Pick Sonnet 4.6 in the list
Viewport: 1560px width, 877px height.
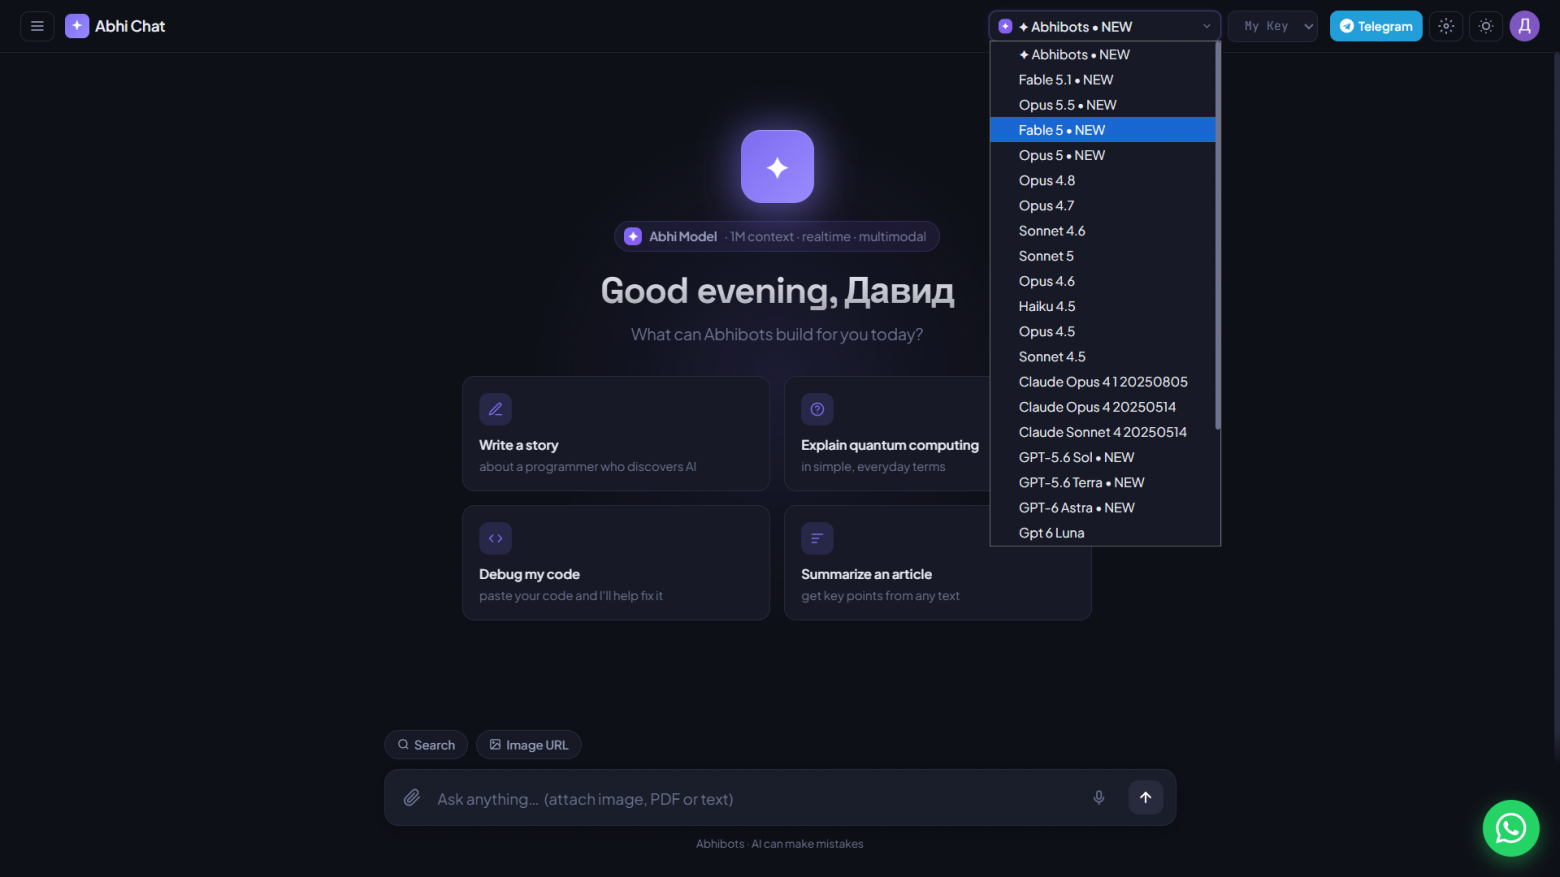point(1102,231)
